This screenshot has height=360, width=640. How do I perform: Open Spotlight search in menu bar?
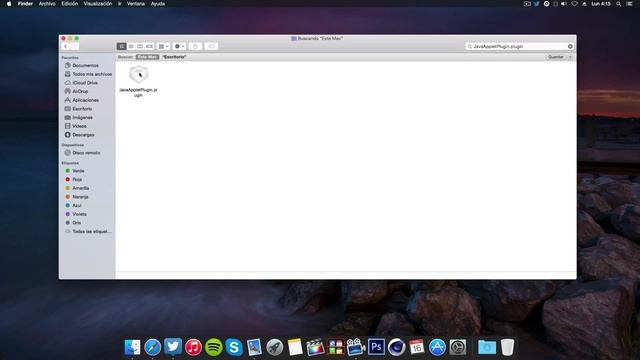(x=619, y=4)
